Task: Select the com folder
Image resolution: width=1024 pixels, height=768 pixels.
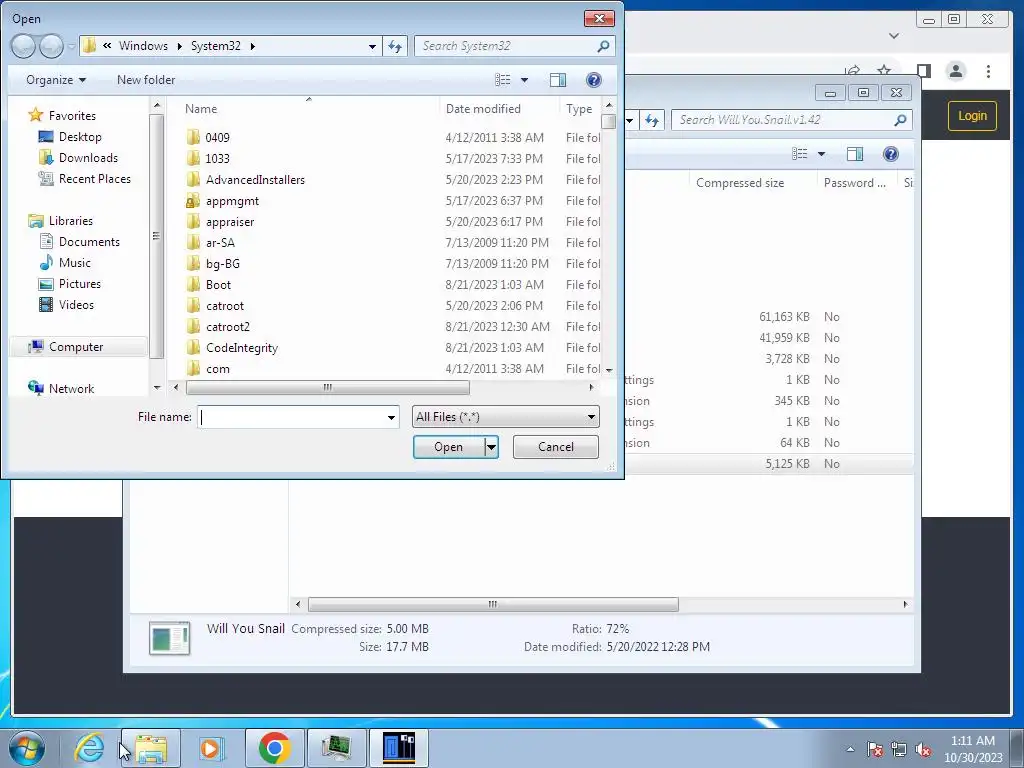Action: coord(217,368)
